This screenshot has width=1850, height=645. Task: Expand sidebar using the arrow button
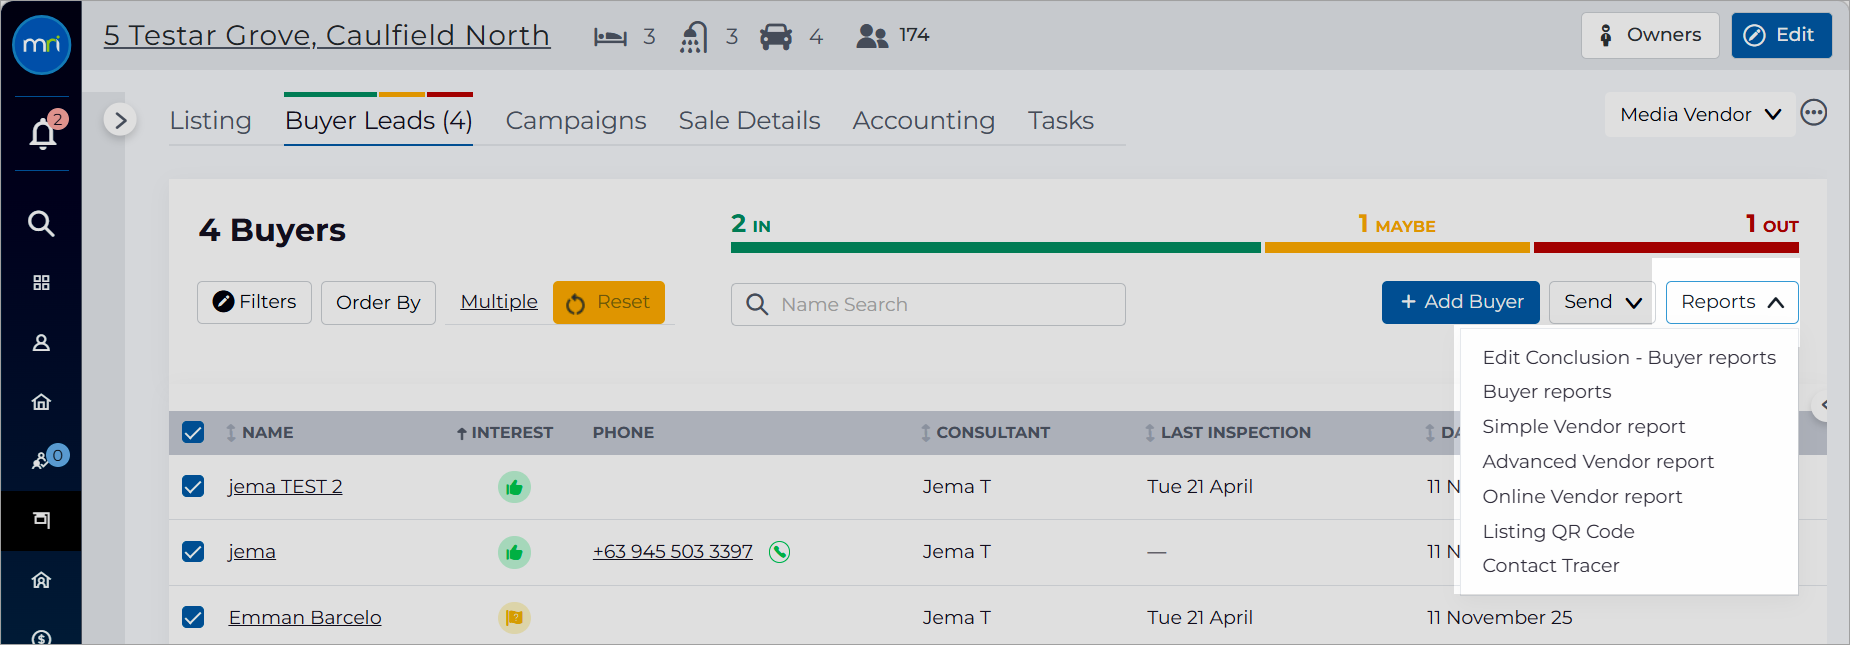tap(120, 121)
